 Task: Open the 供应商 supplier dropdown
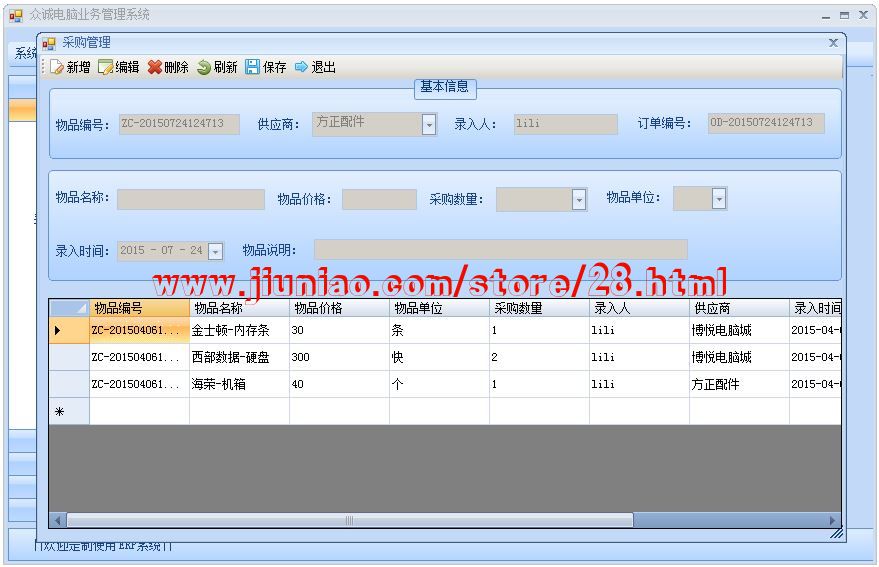tap(429, 124)
